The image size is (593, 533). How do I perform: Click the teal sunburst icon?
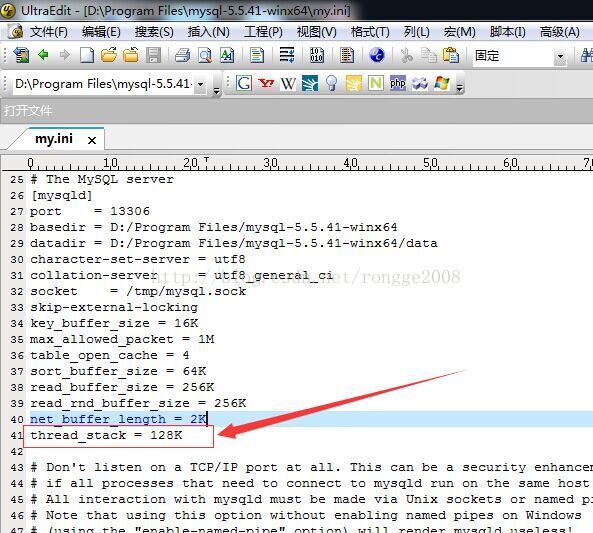click(310, 83)
